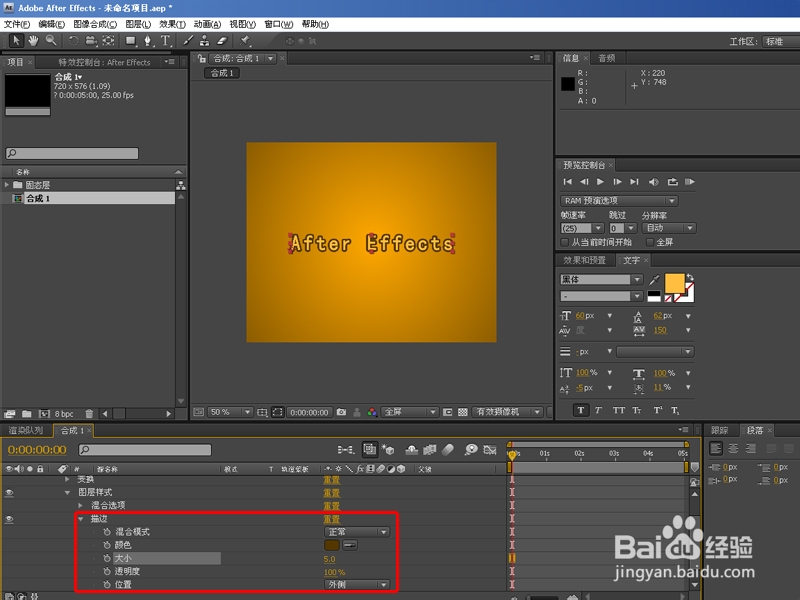This screenshot has width=800, height=600.
Task: Toggle the transparency grid button
Action: click(463, 412)
